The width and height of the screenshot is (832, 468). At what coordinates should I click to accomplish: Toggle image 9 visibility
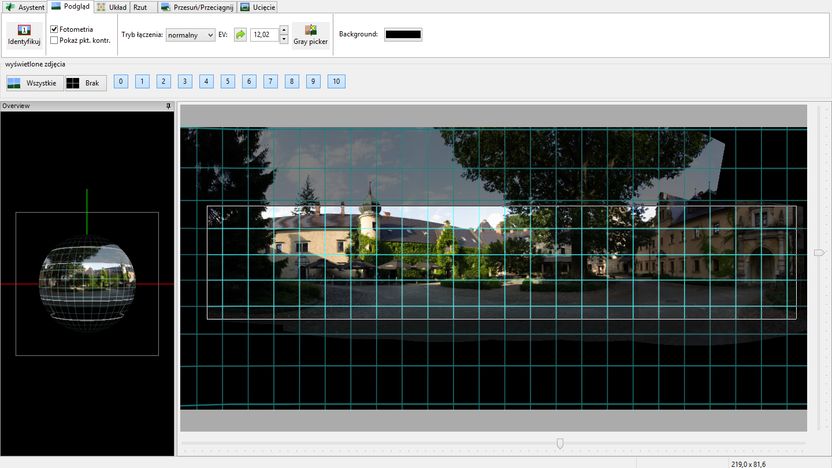313,81
